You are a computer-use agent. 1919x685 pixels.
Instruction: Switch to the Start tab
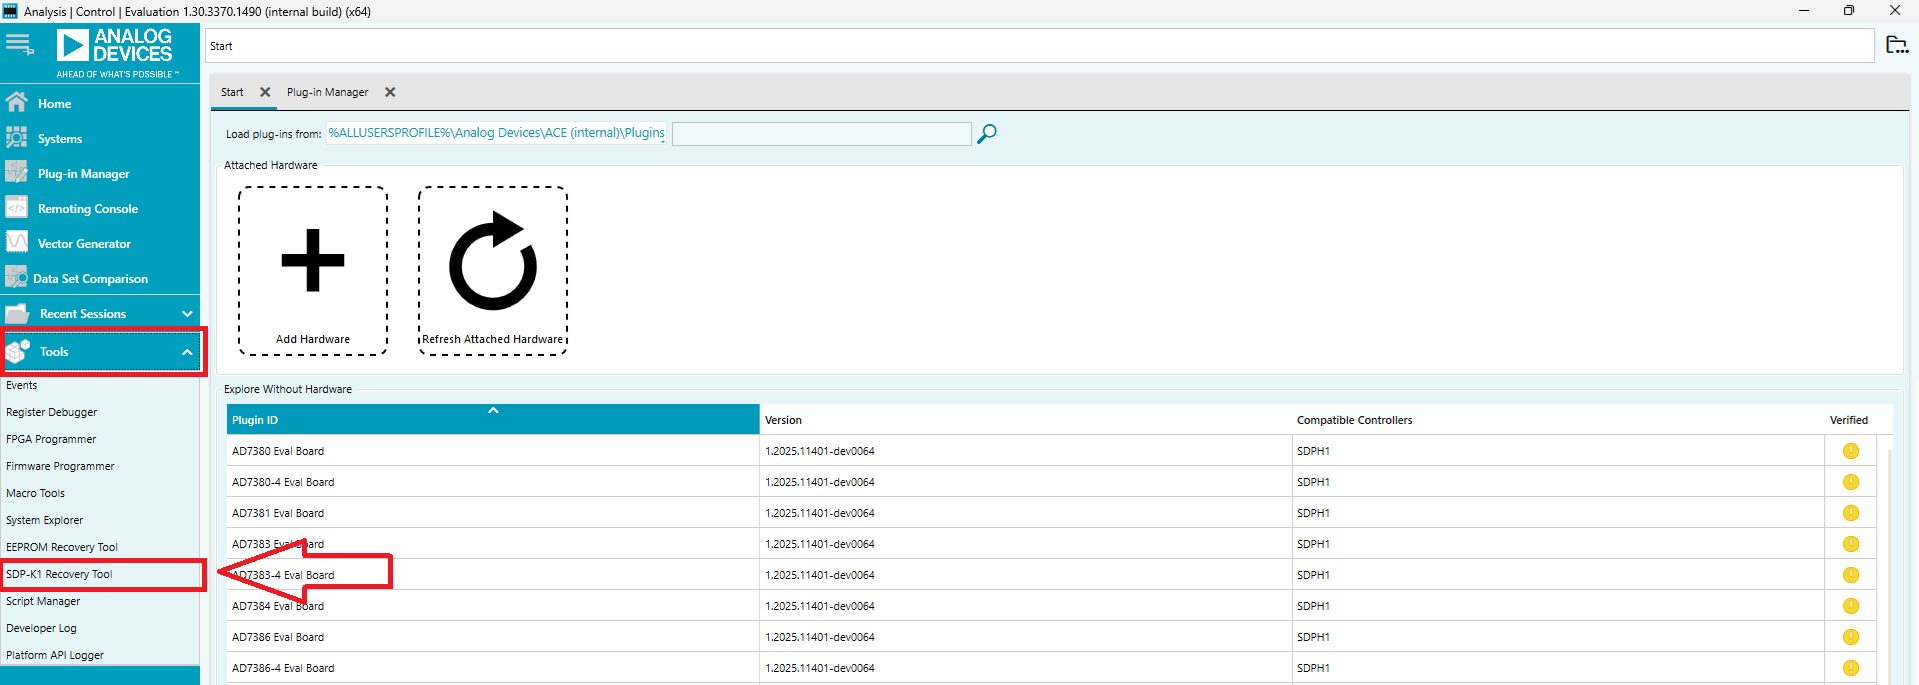[x=232, y=92]
